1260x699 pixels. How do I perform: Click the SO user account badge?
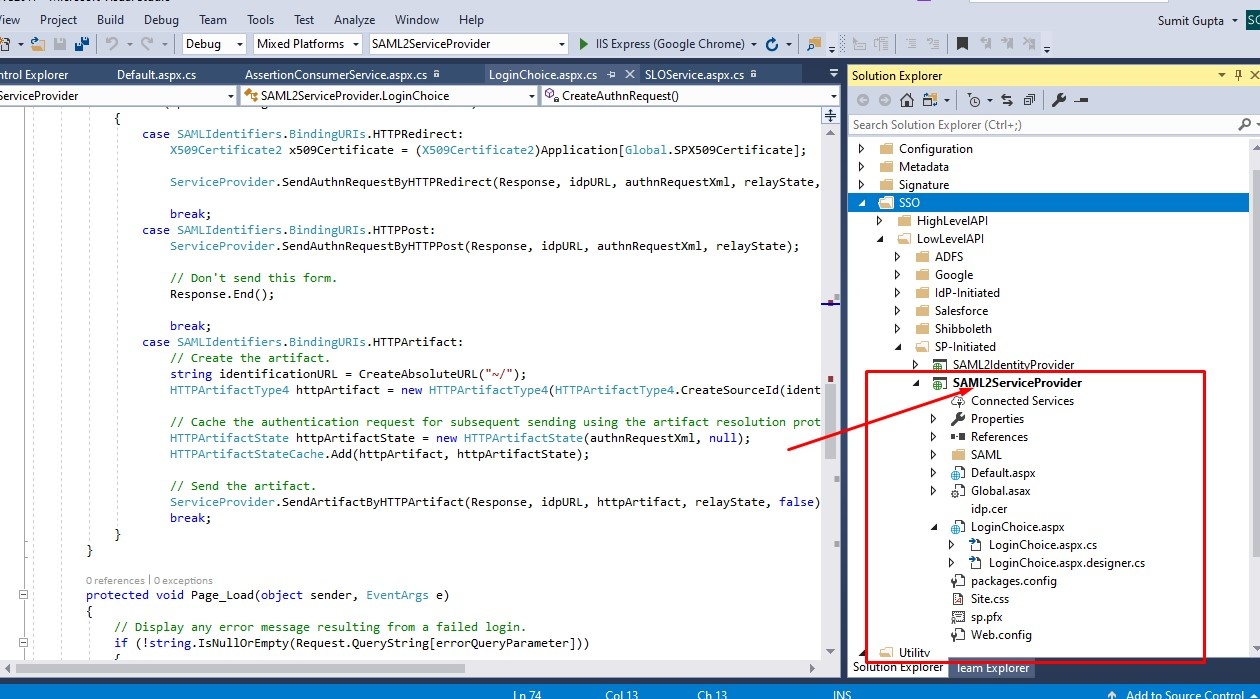click(x=1253, y=20)
